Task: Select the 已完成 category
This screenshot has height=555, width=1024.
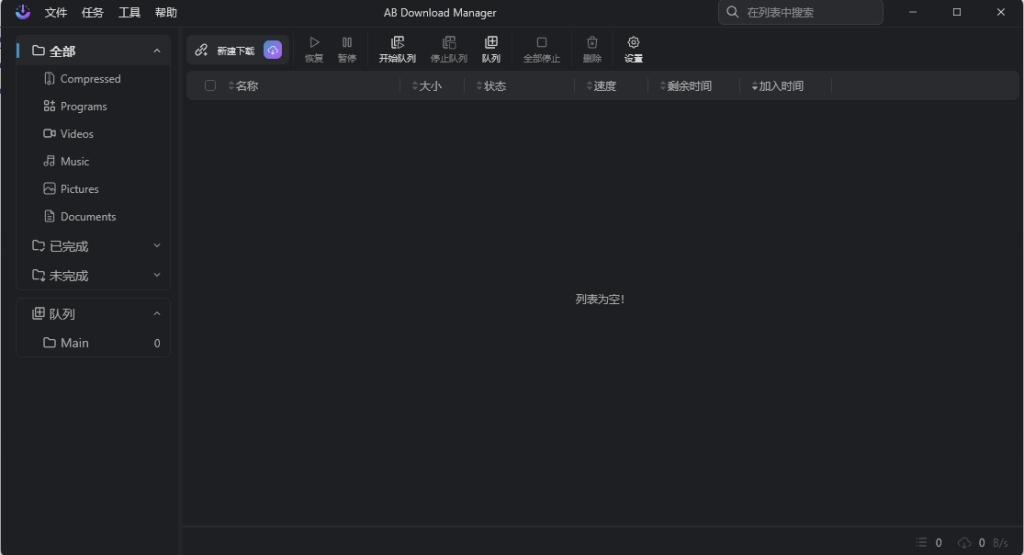Action: 93,246
